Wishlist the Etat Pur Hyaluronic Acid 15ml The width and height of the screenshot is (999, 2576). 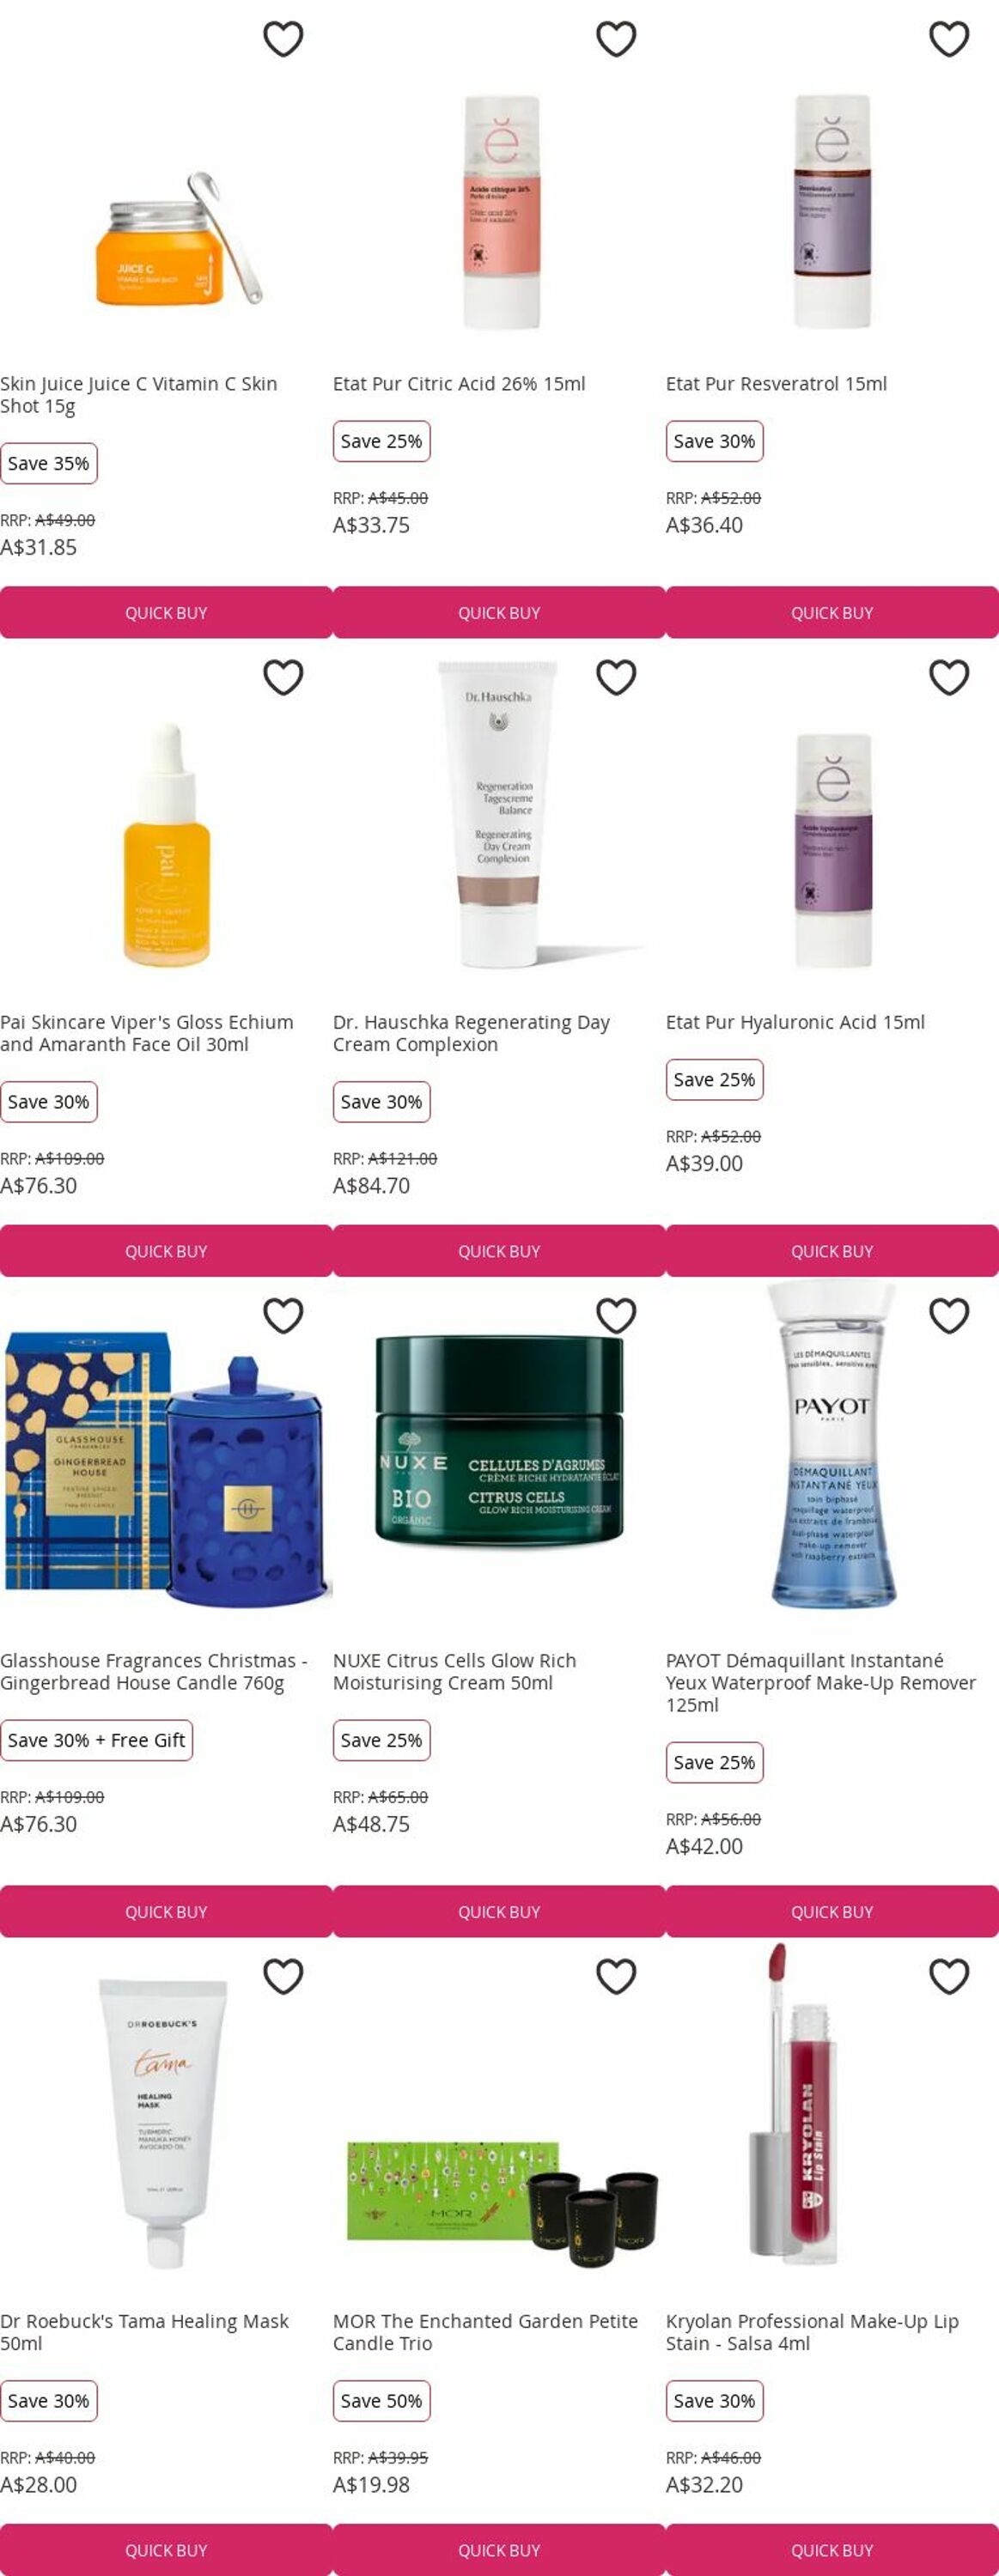949,677
